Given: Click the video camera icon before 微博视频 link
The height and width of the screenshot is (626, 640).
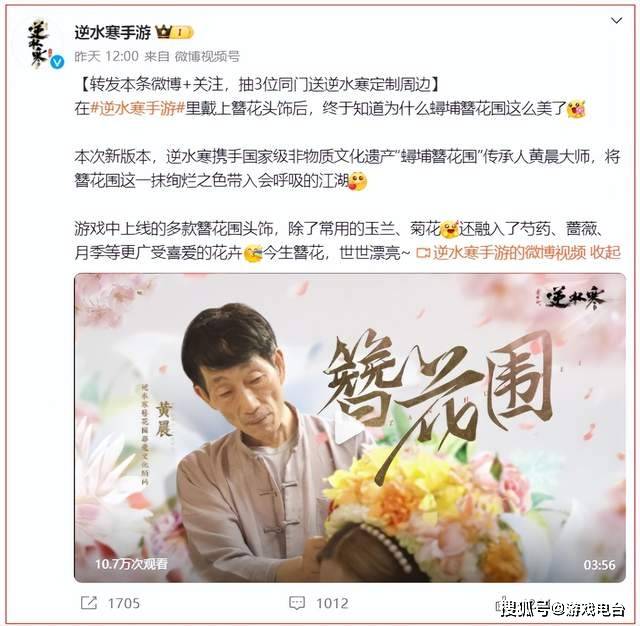Looking at the screenshot, I should tap(423, 253).
